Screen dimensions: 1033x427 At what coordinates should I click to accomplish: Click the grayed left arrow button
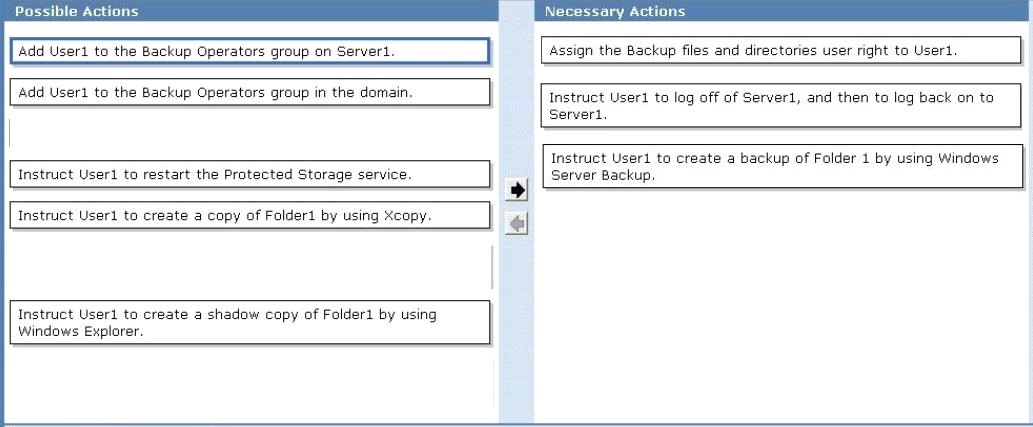[517, 225]
